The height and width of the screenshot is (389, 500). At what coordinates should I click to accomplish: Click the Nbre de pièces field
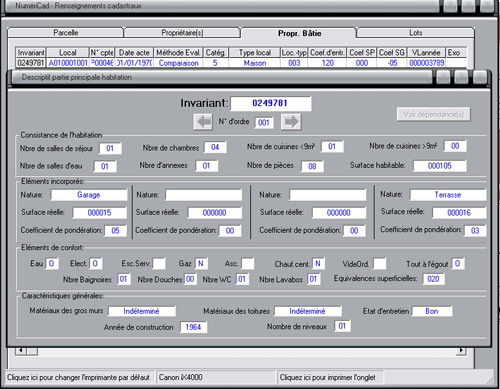312,166
